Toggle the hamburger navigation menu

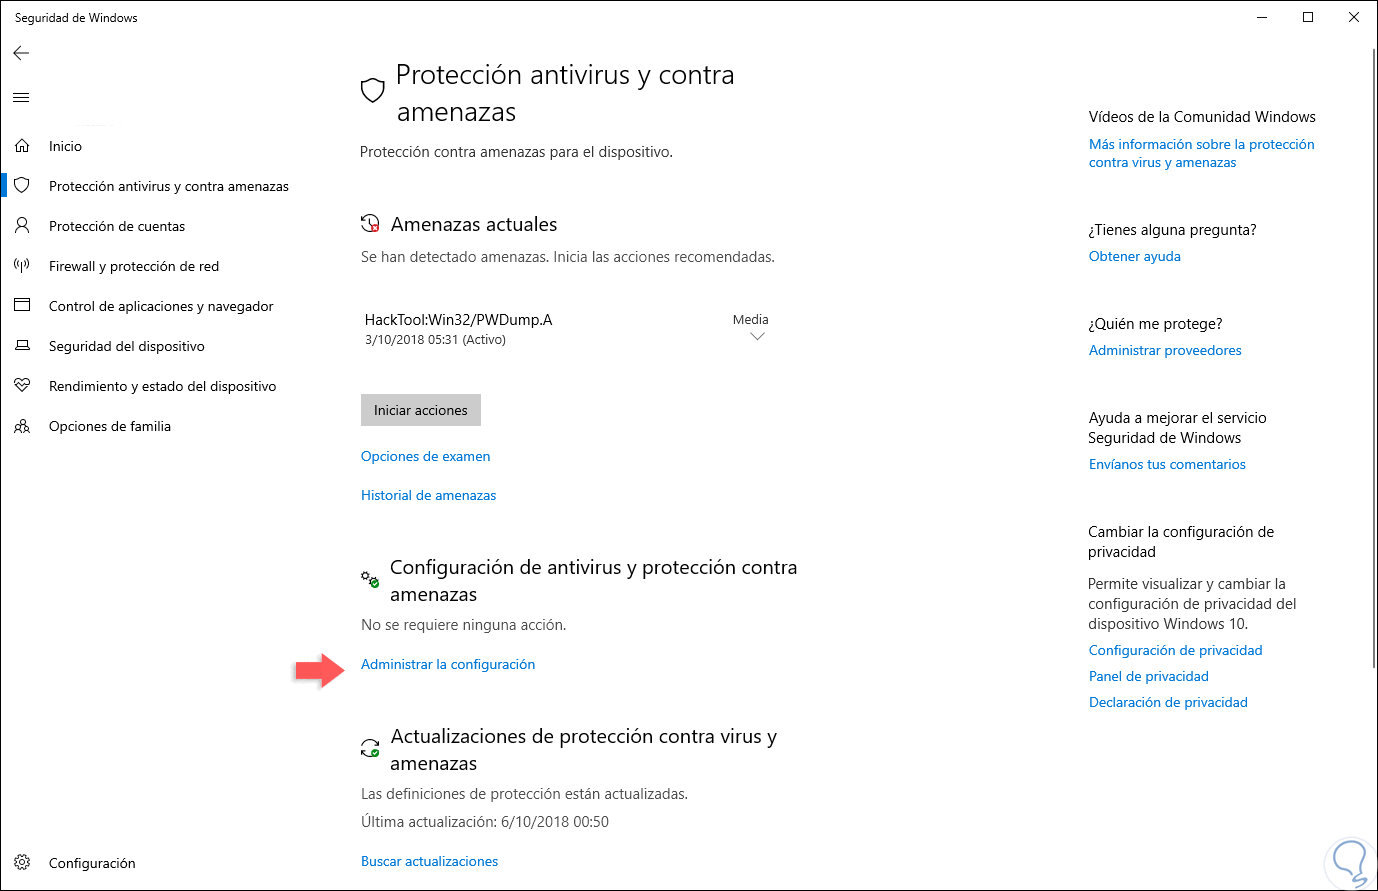(21, 97)
